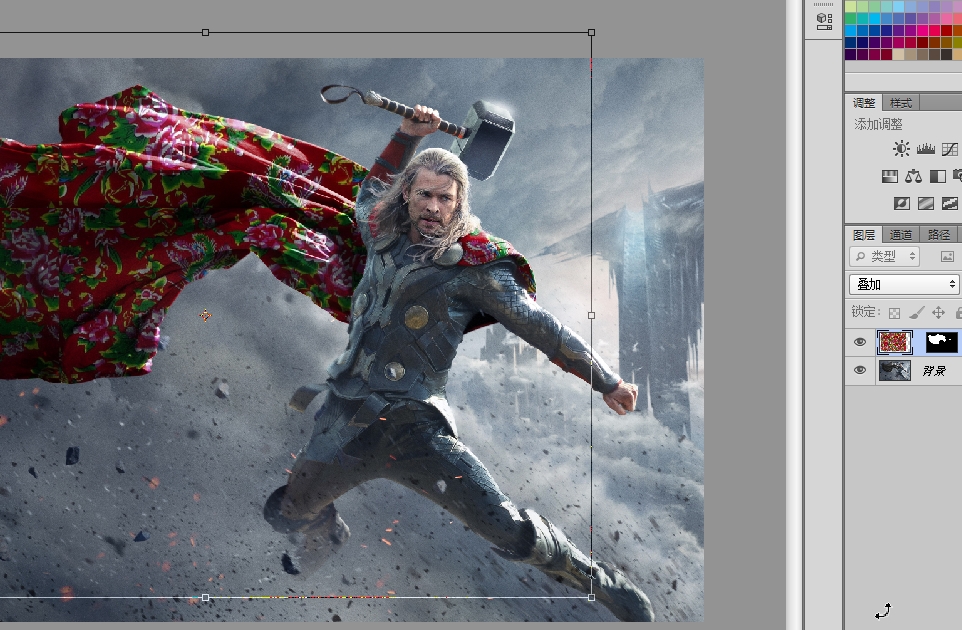Open the 3D properties panel icon
This screenshot has width=962, height=630.
coord(825,21)
